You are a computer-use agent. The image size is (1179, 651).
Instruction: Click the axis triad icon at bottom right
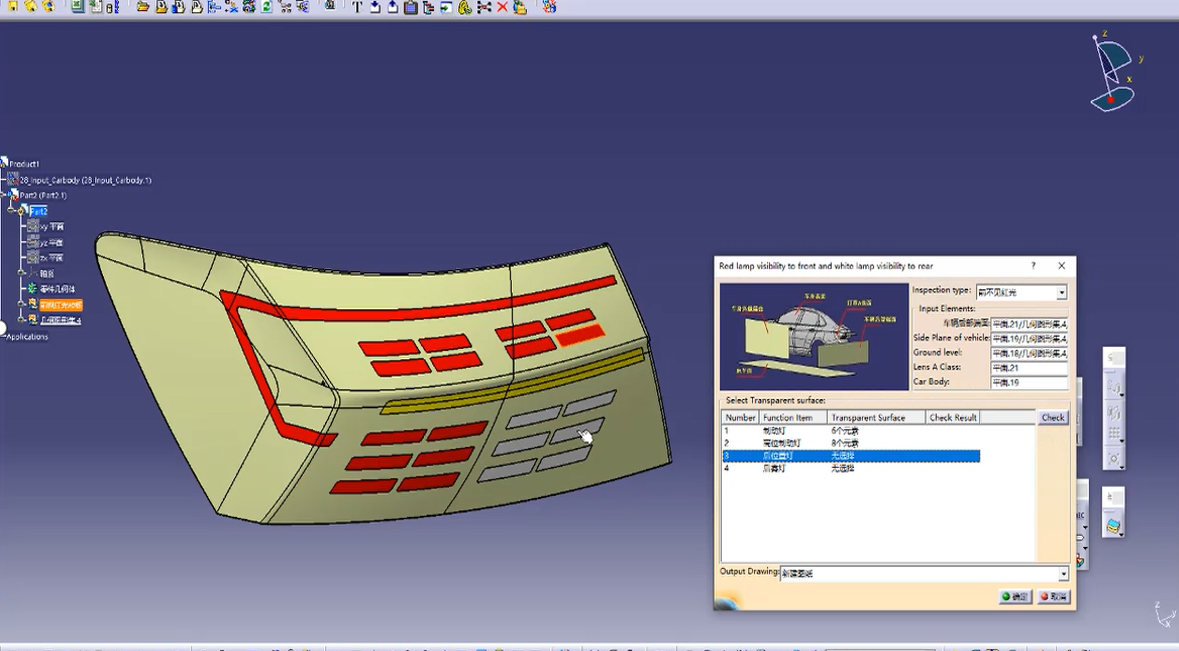click(x=1162, y=613)
